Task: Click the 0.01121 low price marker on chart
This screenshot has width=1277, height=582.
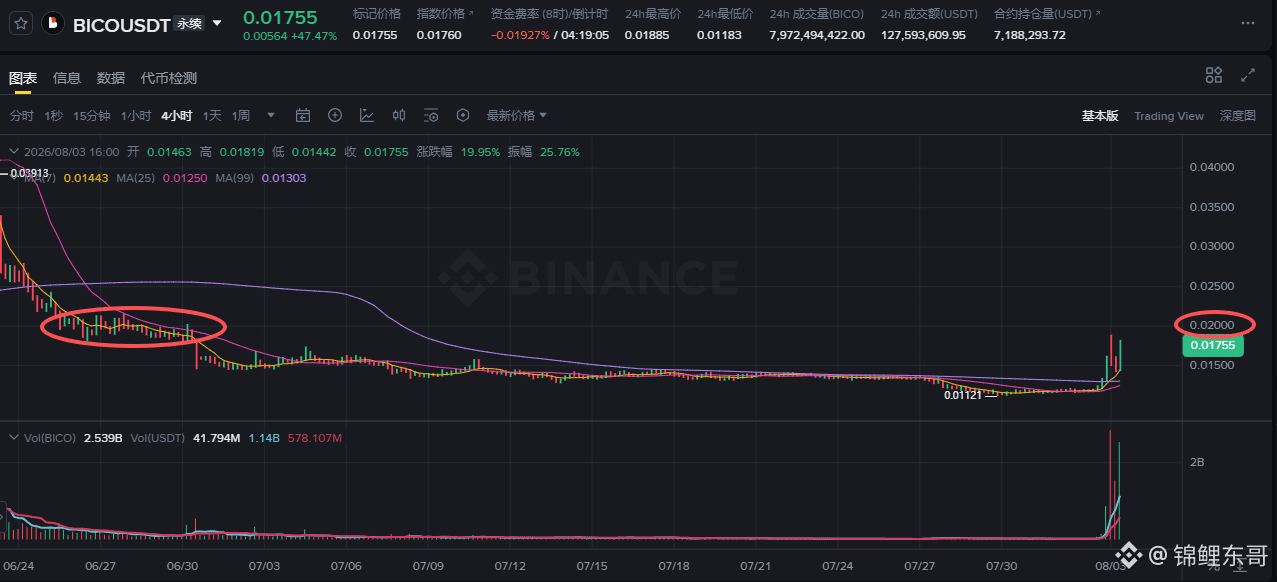Action: click(x=961, y=395)
